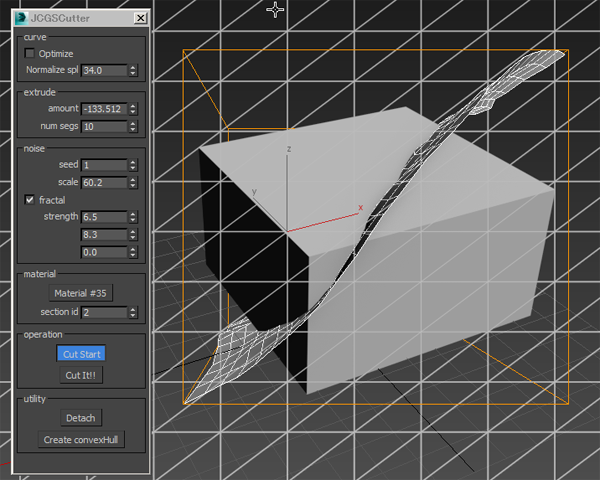Click the strength field showing 8.3
This screenshot has width=600, height=480.
[104, 235]
